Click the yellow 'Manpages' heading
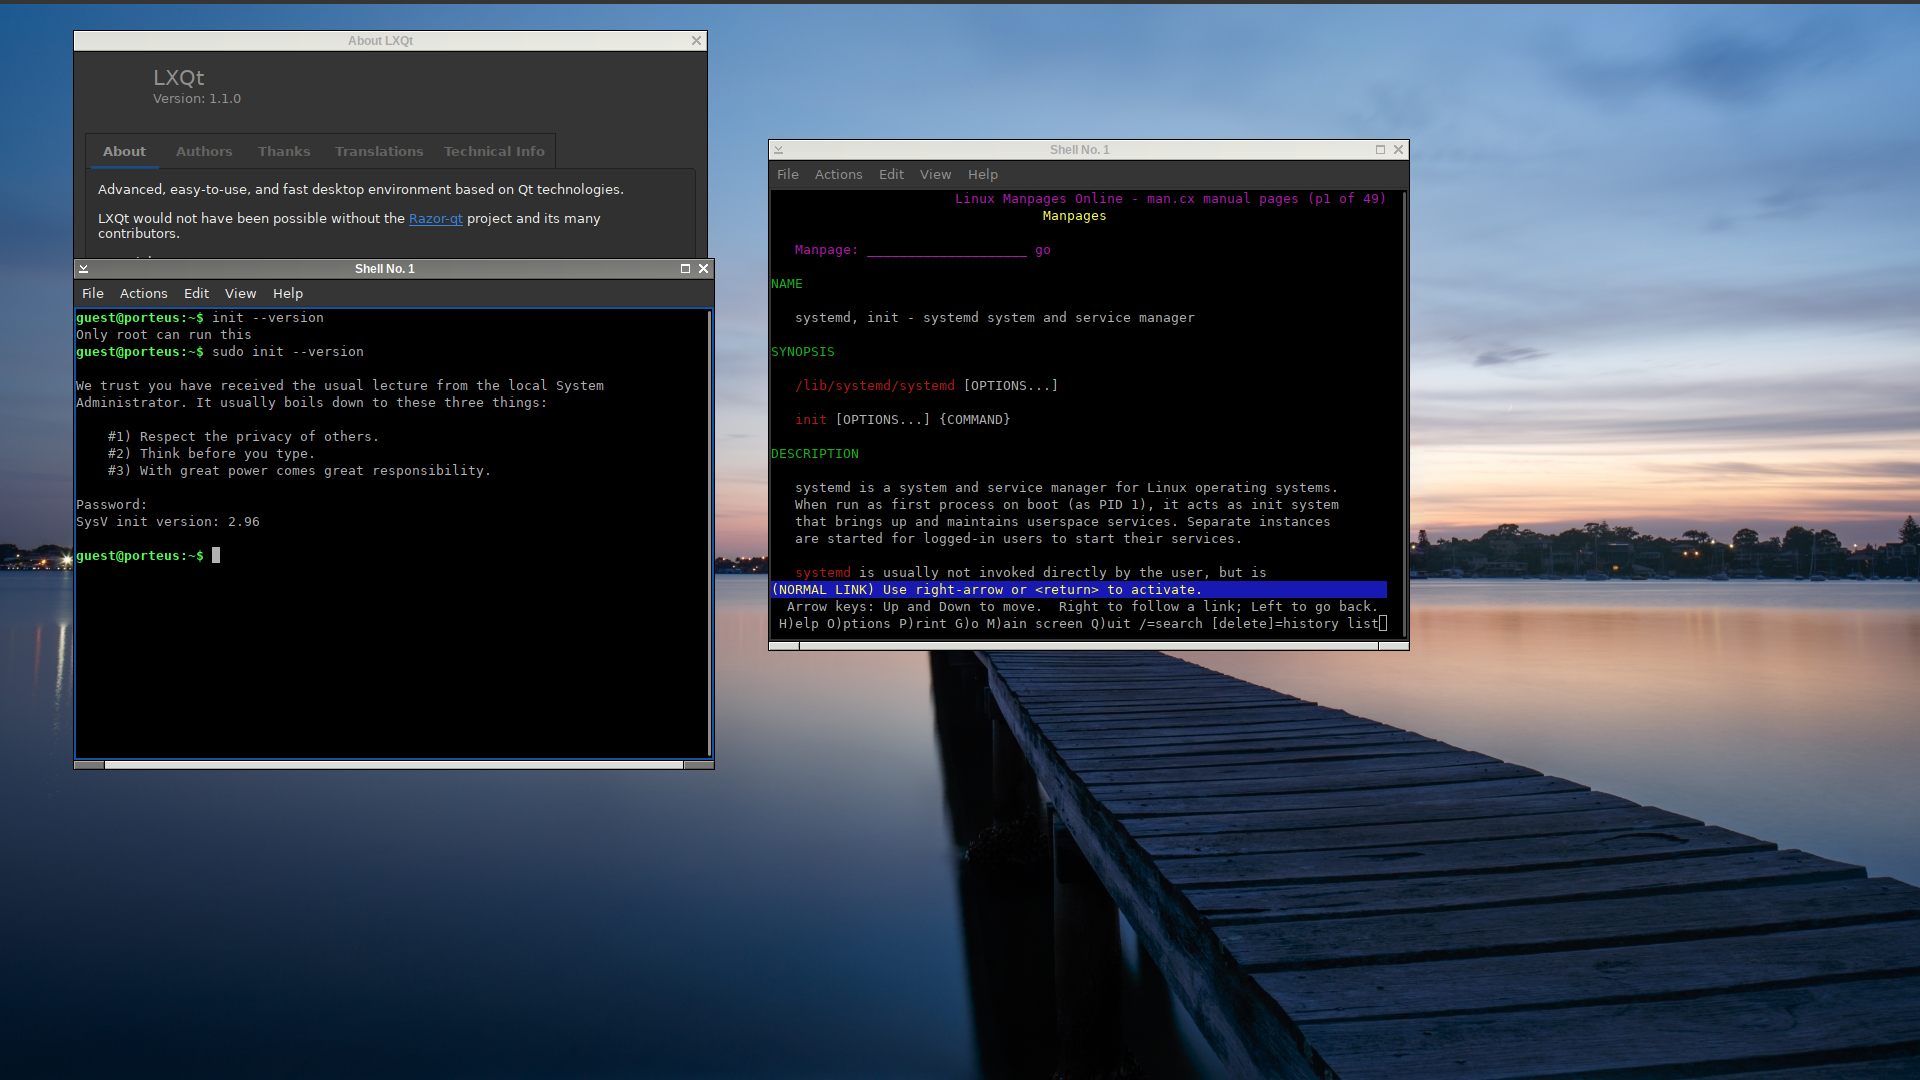The image size is (1920, 1080). coord(1074,216)
